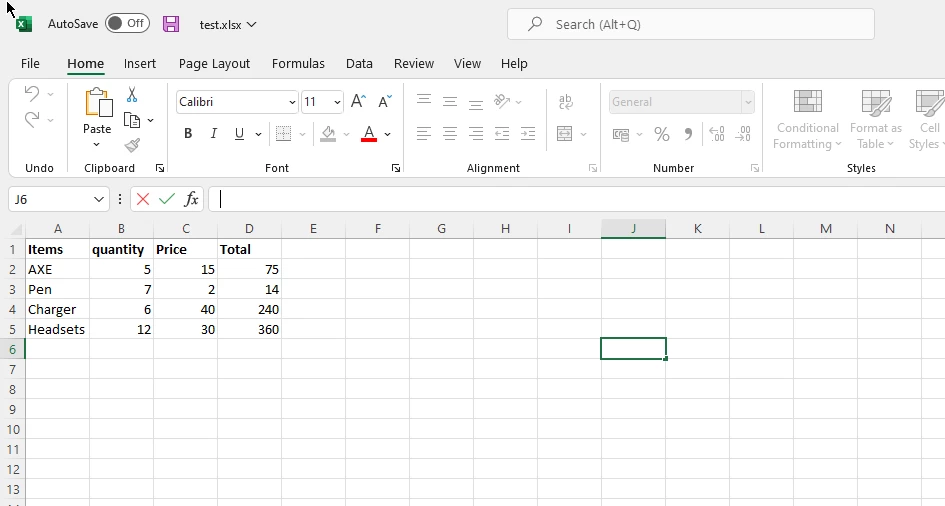The width and height of the screenshot is (945, 506).
Task: Click the Cut scissors icon
Action: 132,95
